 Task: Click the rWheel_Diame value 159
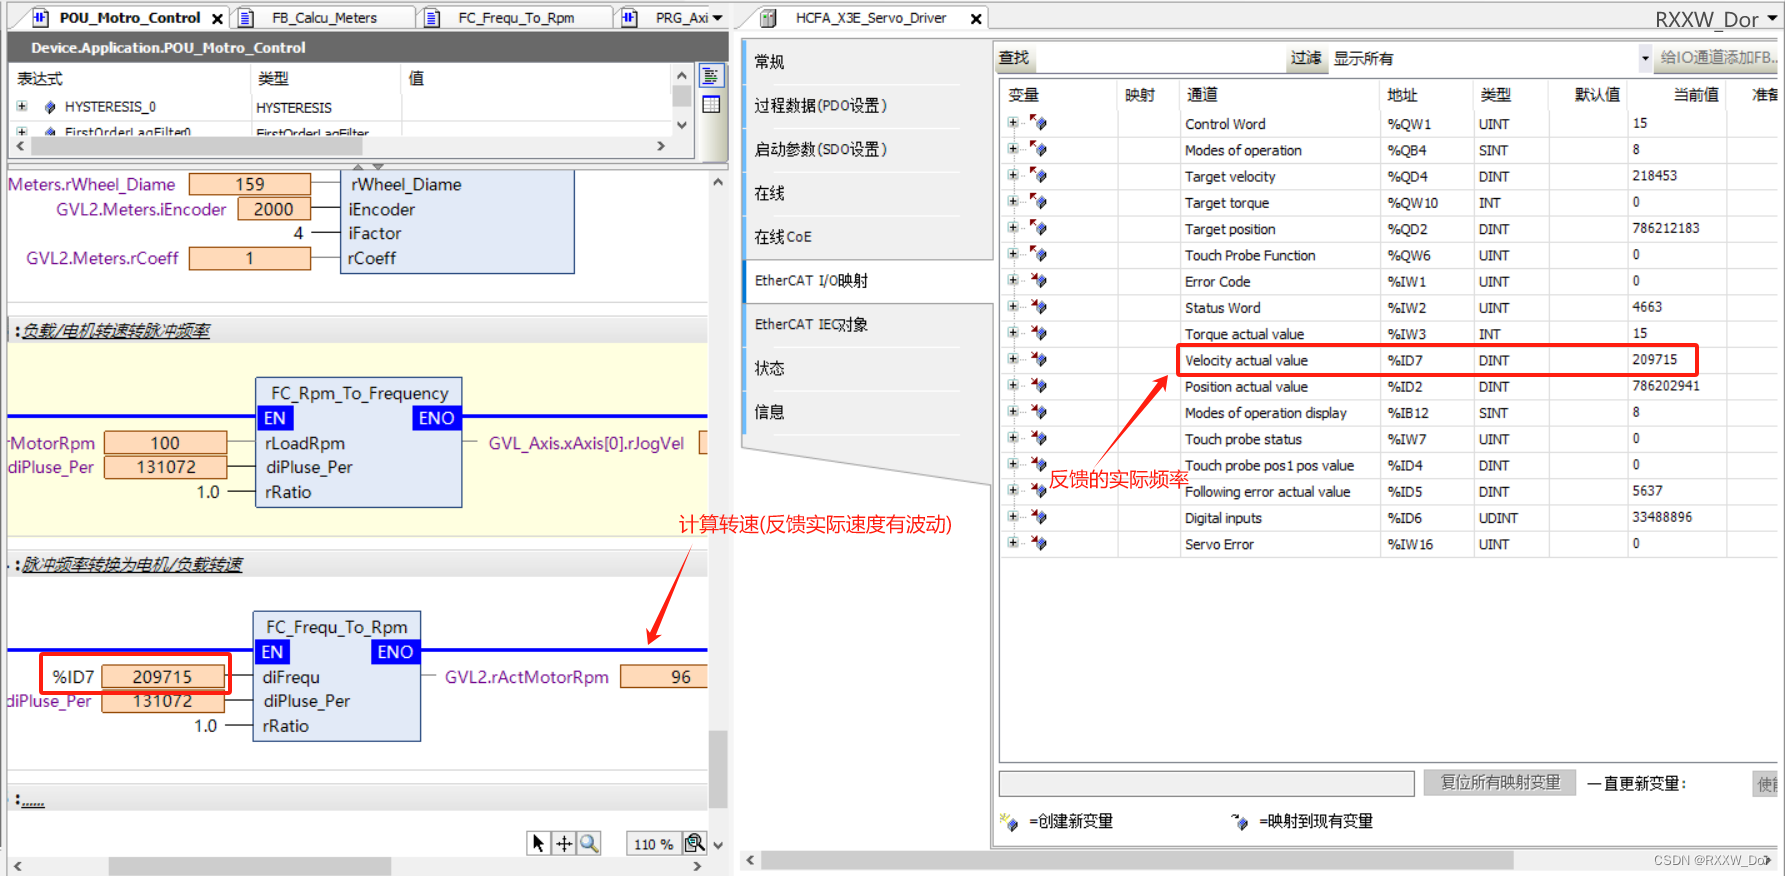tap(250, 184)
